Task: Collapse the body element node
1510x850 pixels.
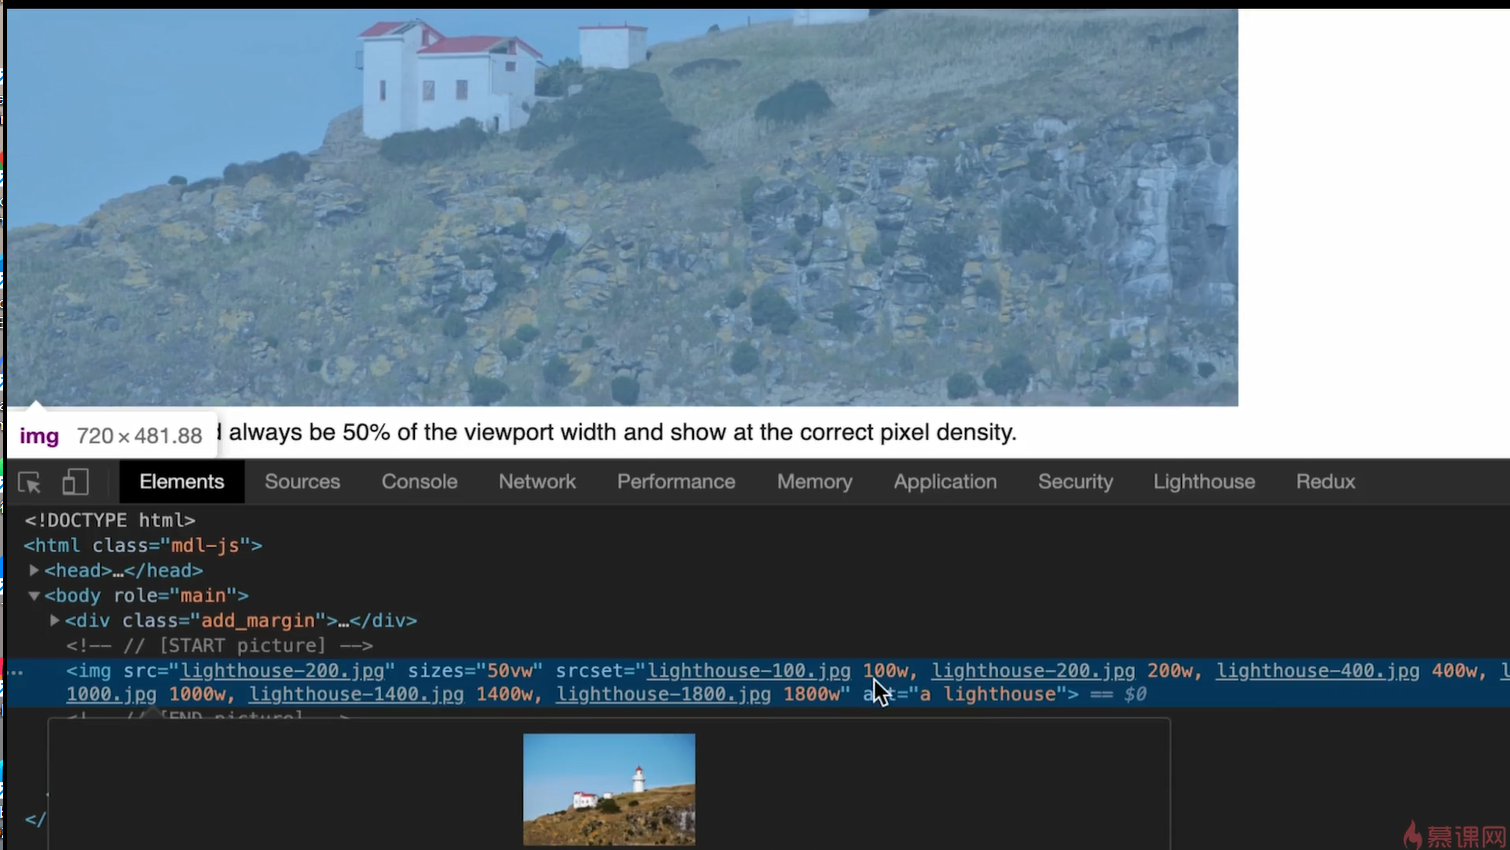Action: click(x=34, y=596)
